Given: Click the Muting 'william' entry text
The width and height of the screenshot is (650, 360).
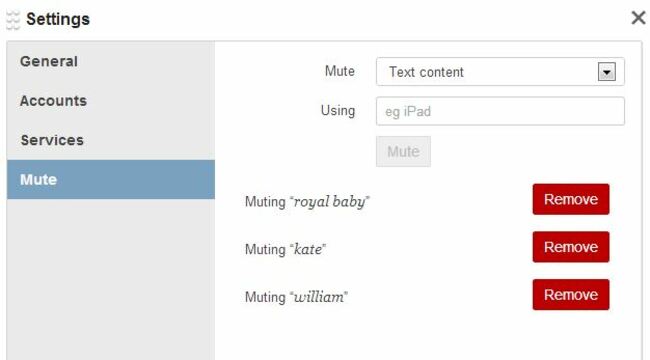Looking at the screenshot, I should click(296, 297).
